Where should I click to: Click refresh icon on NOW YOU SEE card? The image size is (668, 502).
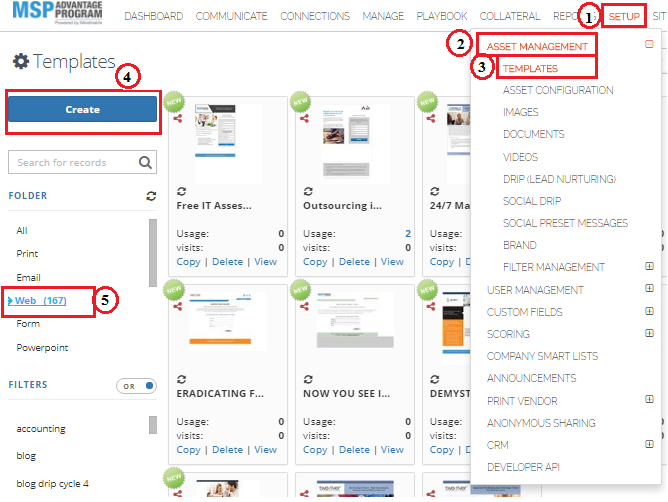(x=308, y=379)
